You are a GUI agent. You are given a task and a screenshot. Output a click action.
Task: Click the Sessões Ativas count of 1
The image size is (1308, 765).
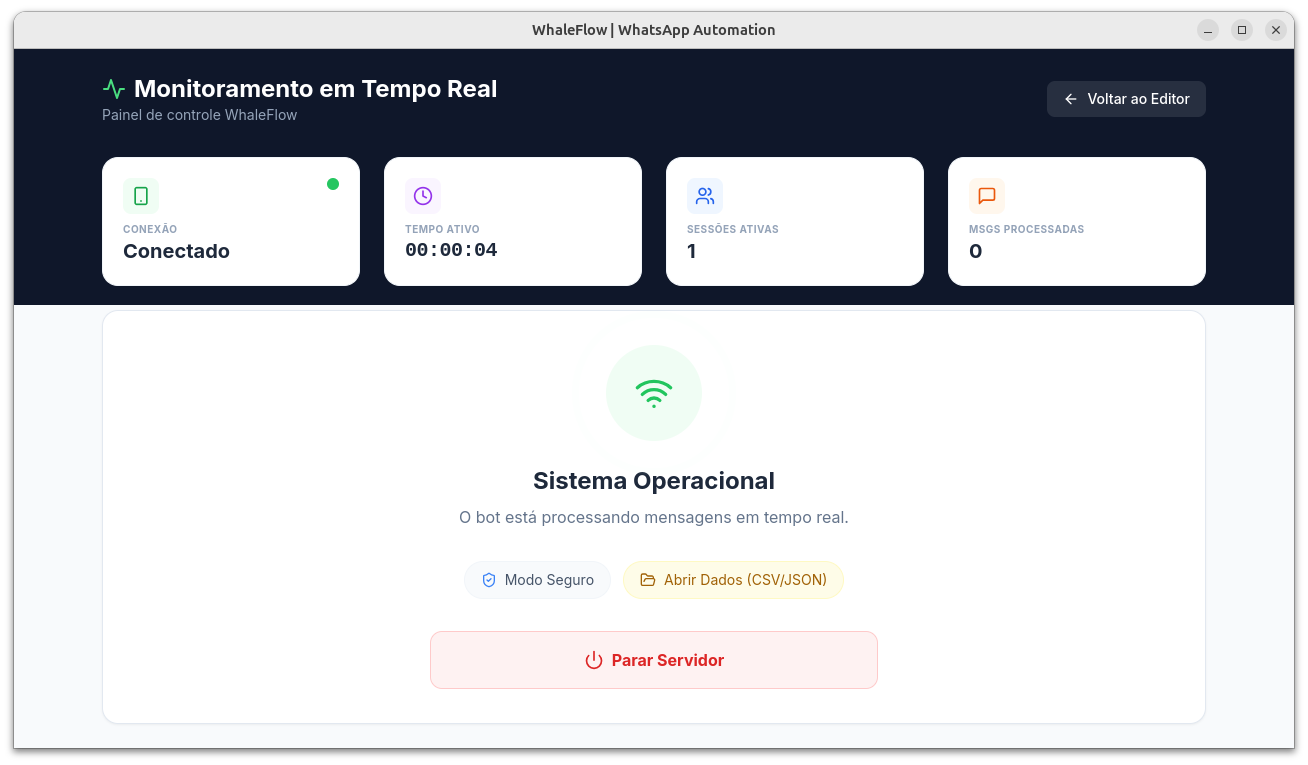691,251
